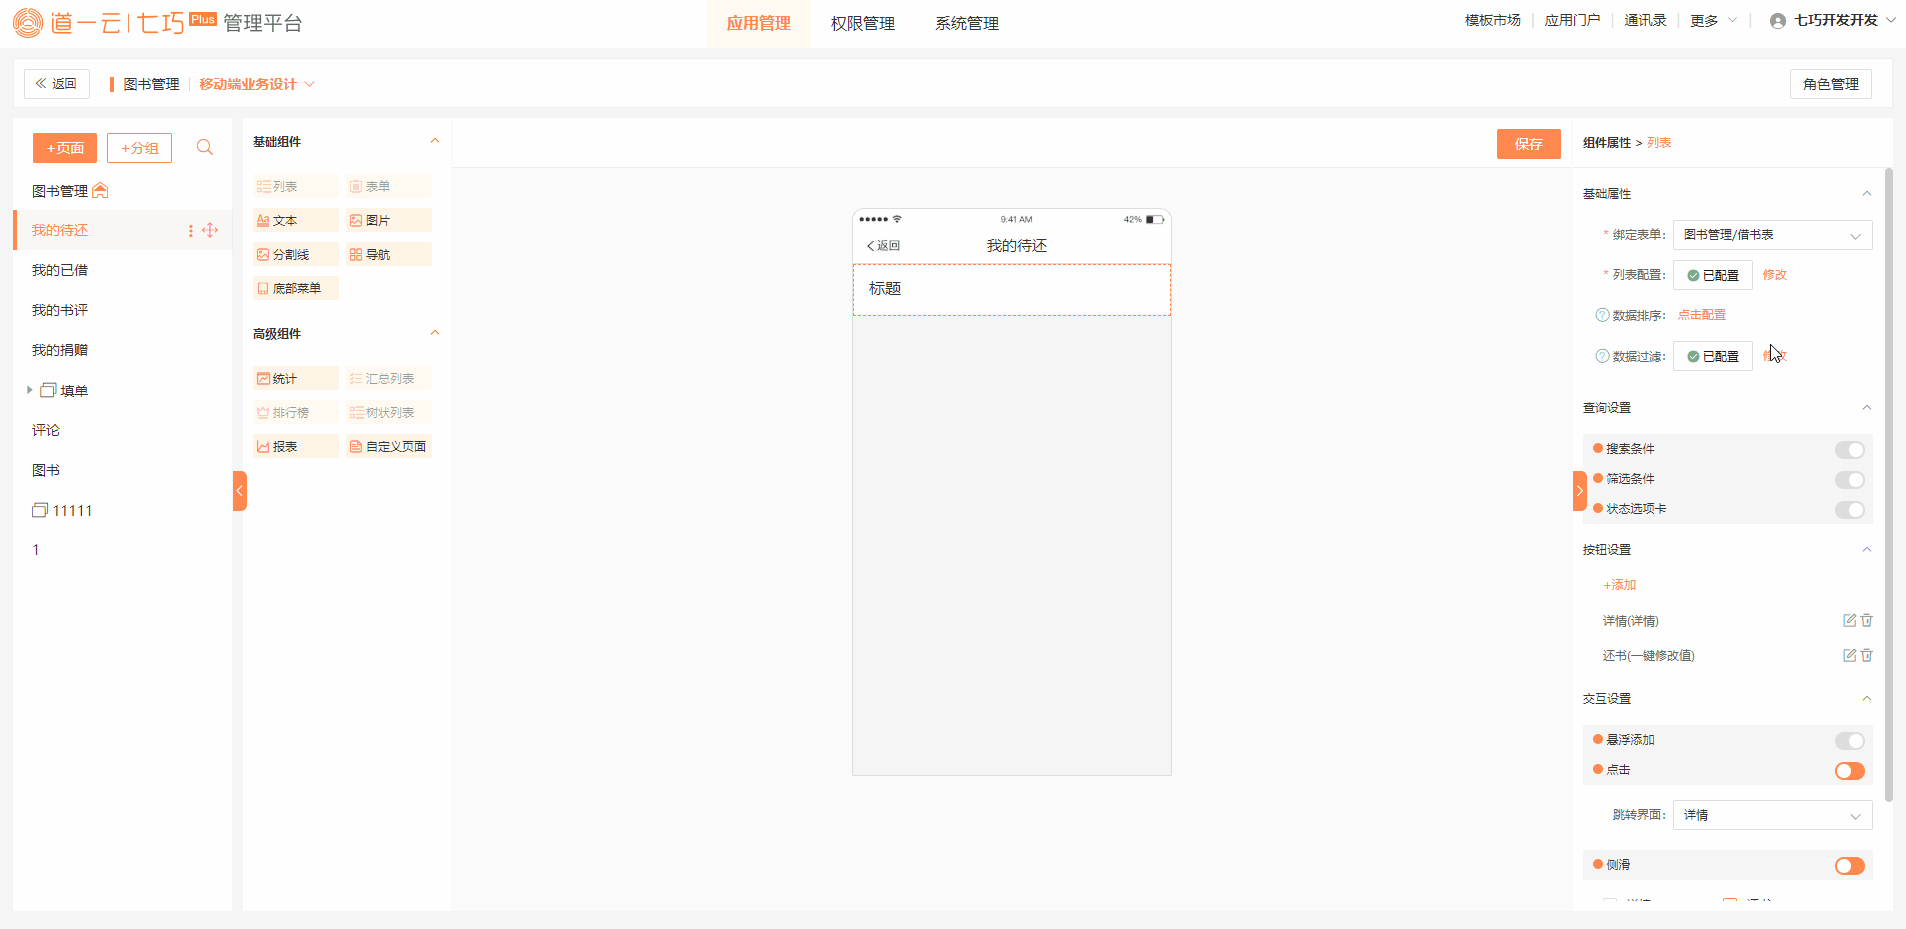The image size is (1906, 929).
Task: Select the 统计 advanced component
Action: (x=296, y=379)
